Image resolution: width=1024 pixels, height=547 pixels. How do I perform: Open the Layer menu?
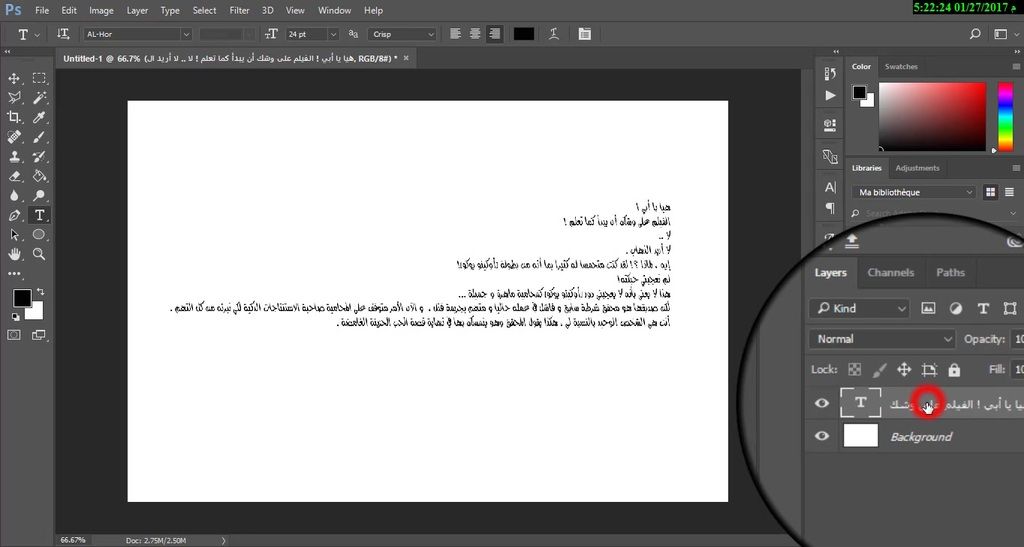click(x=136, y=10)
